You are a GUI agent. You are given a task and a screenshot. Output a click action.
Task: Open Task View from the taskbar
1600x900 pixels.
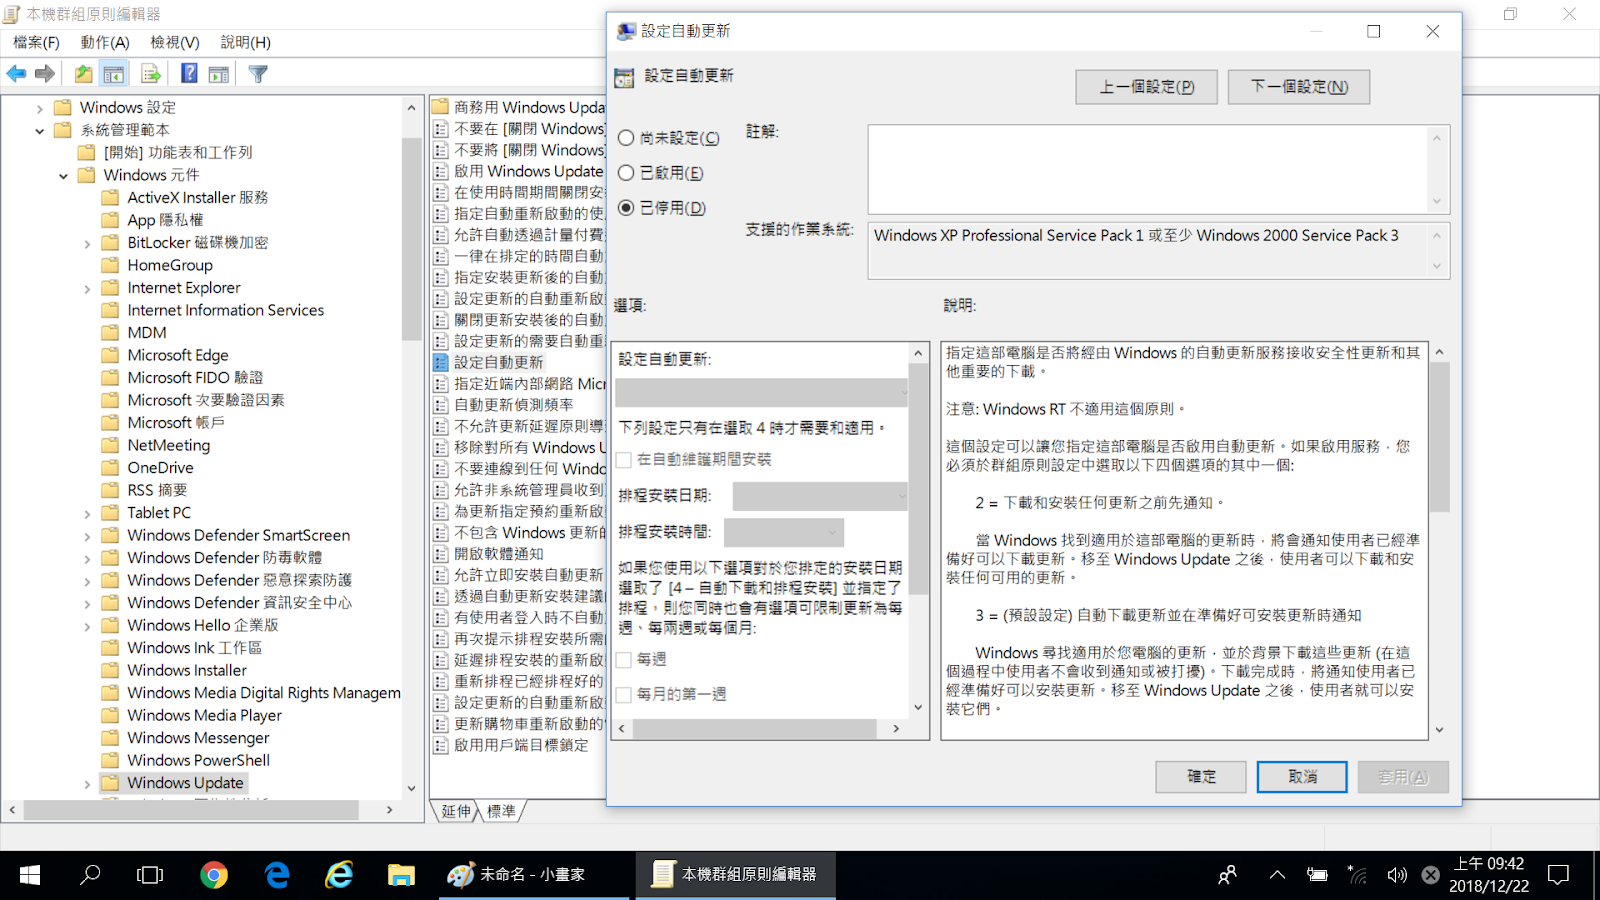pos(150,875)
